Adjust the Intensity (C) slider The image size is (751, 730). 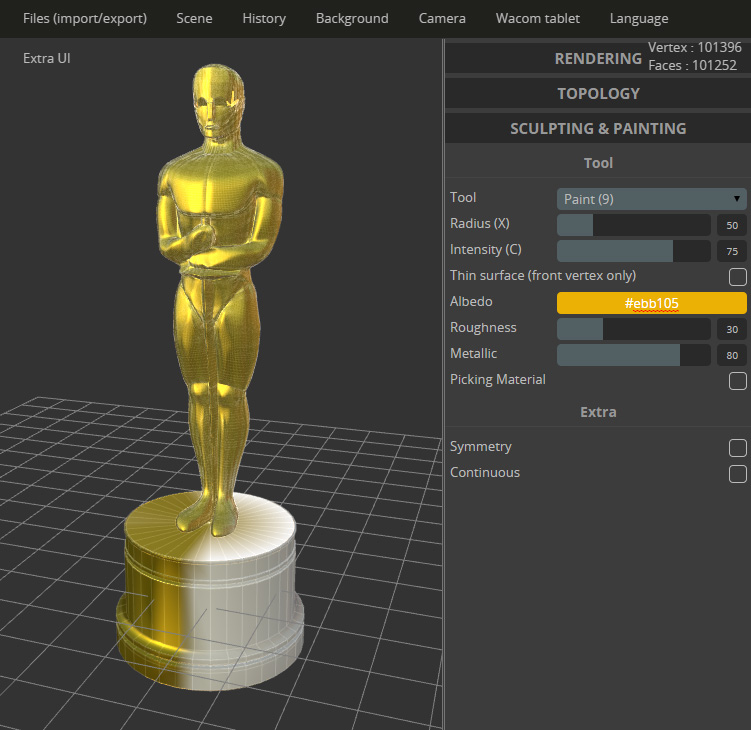634,251
